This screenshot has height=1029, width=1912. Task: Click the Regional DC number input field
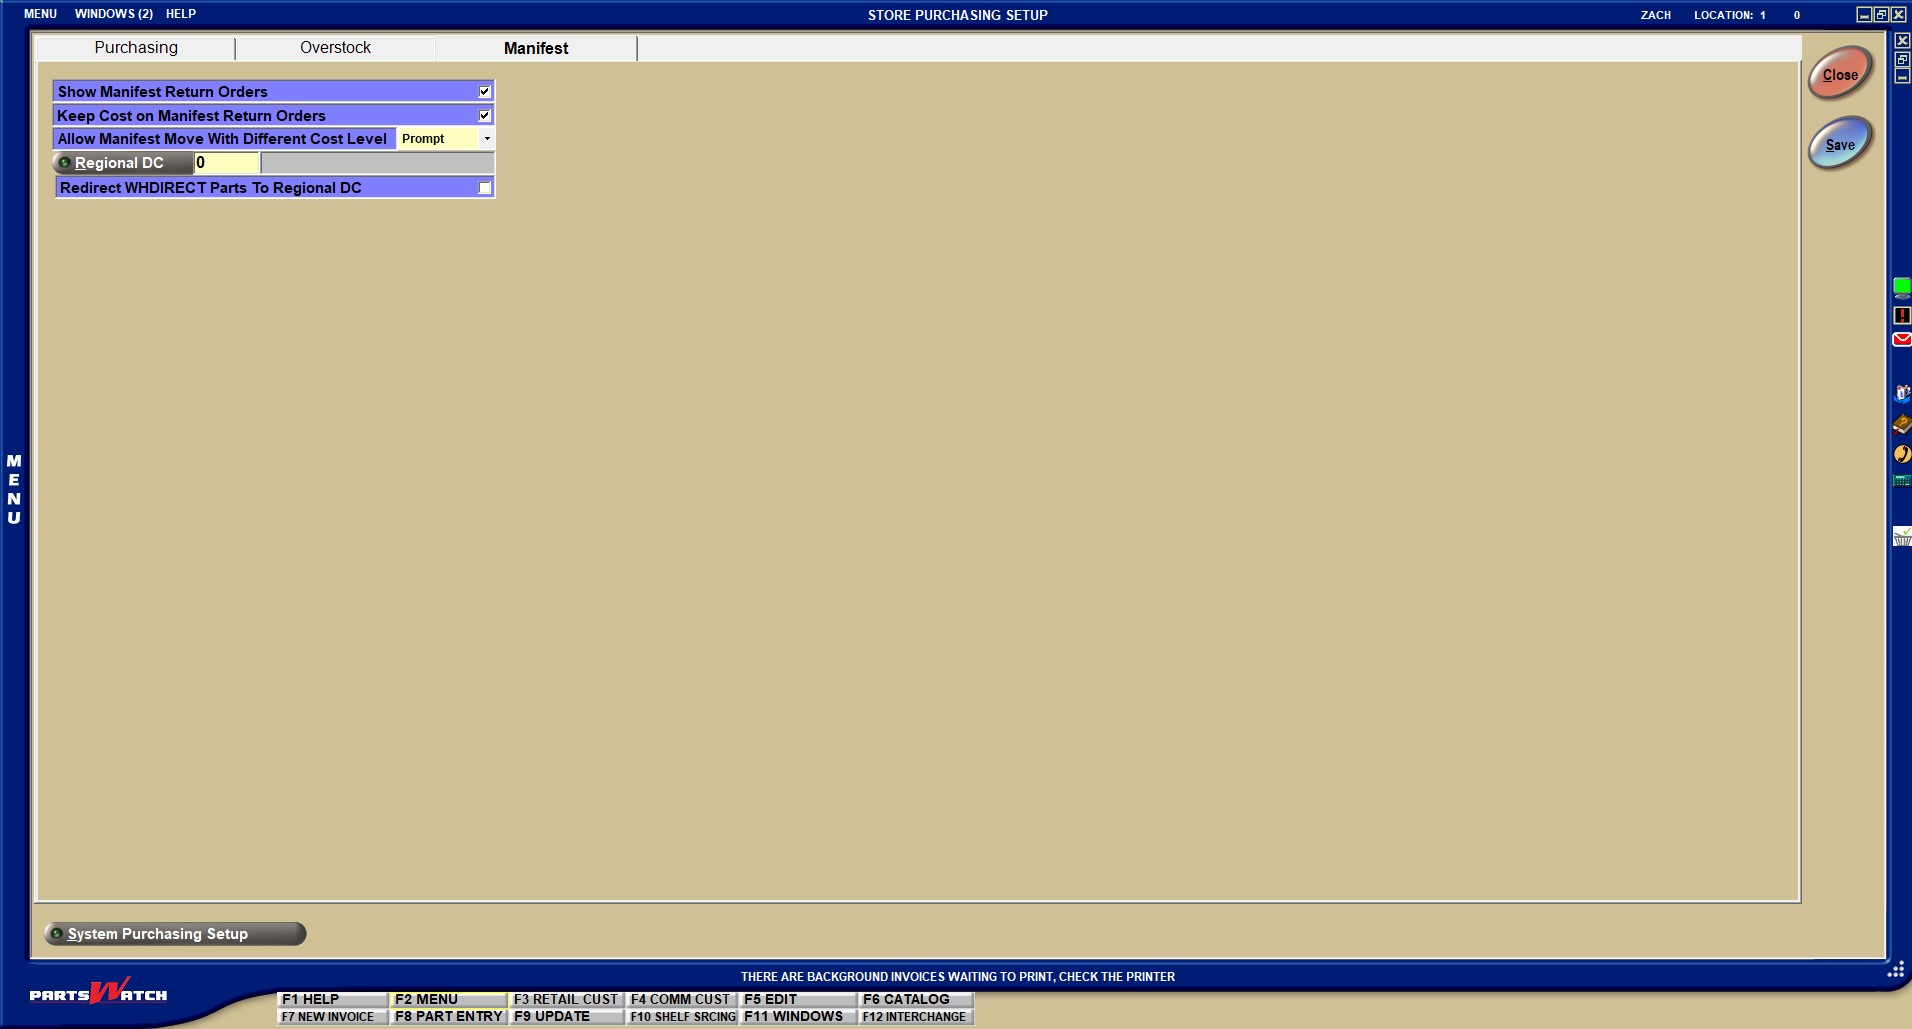point(227,163)
